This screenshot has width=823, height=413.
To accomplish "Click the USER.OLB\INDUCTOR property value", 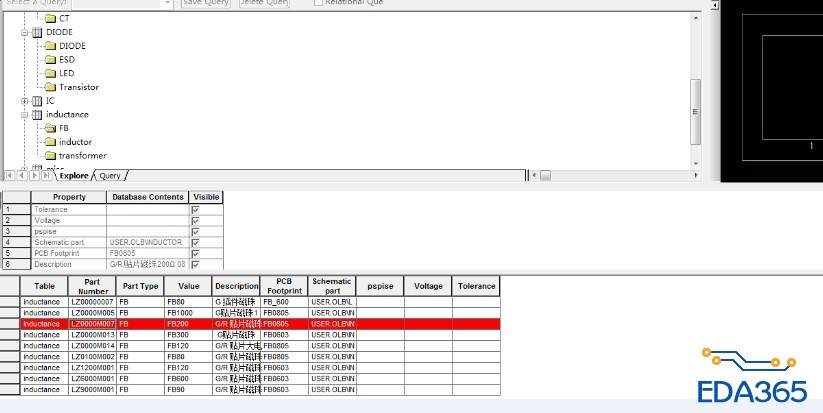I will click(x=147, y=243).
